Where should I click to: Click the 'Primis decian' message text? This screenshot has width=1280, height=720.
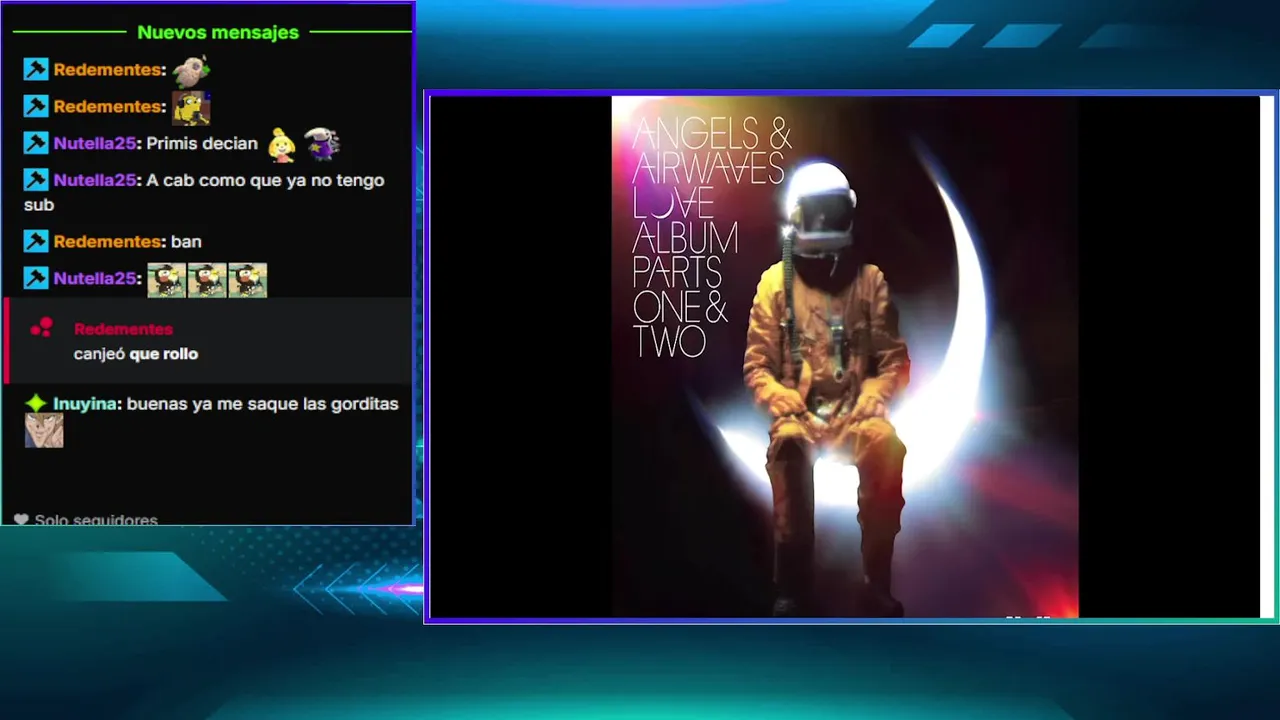(x=202, y=143)
